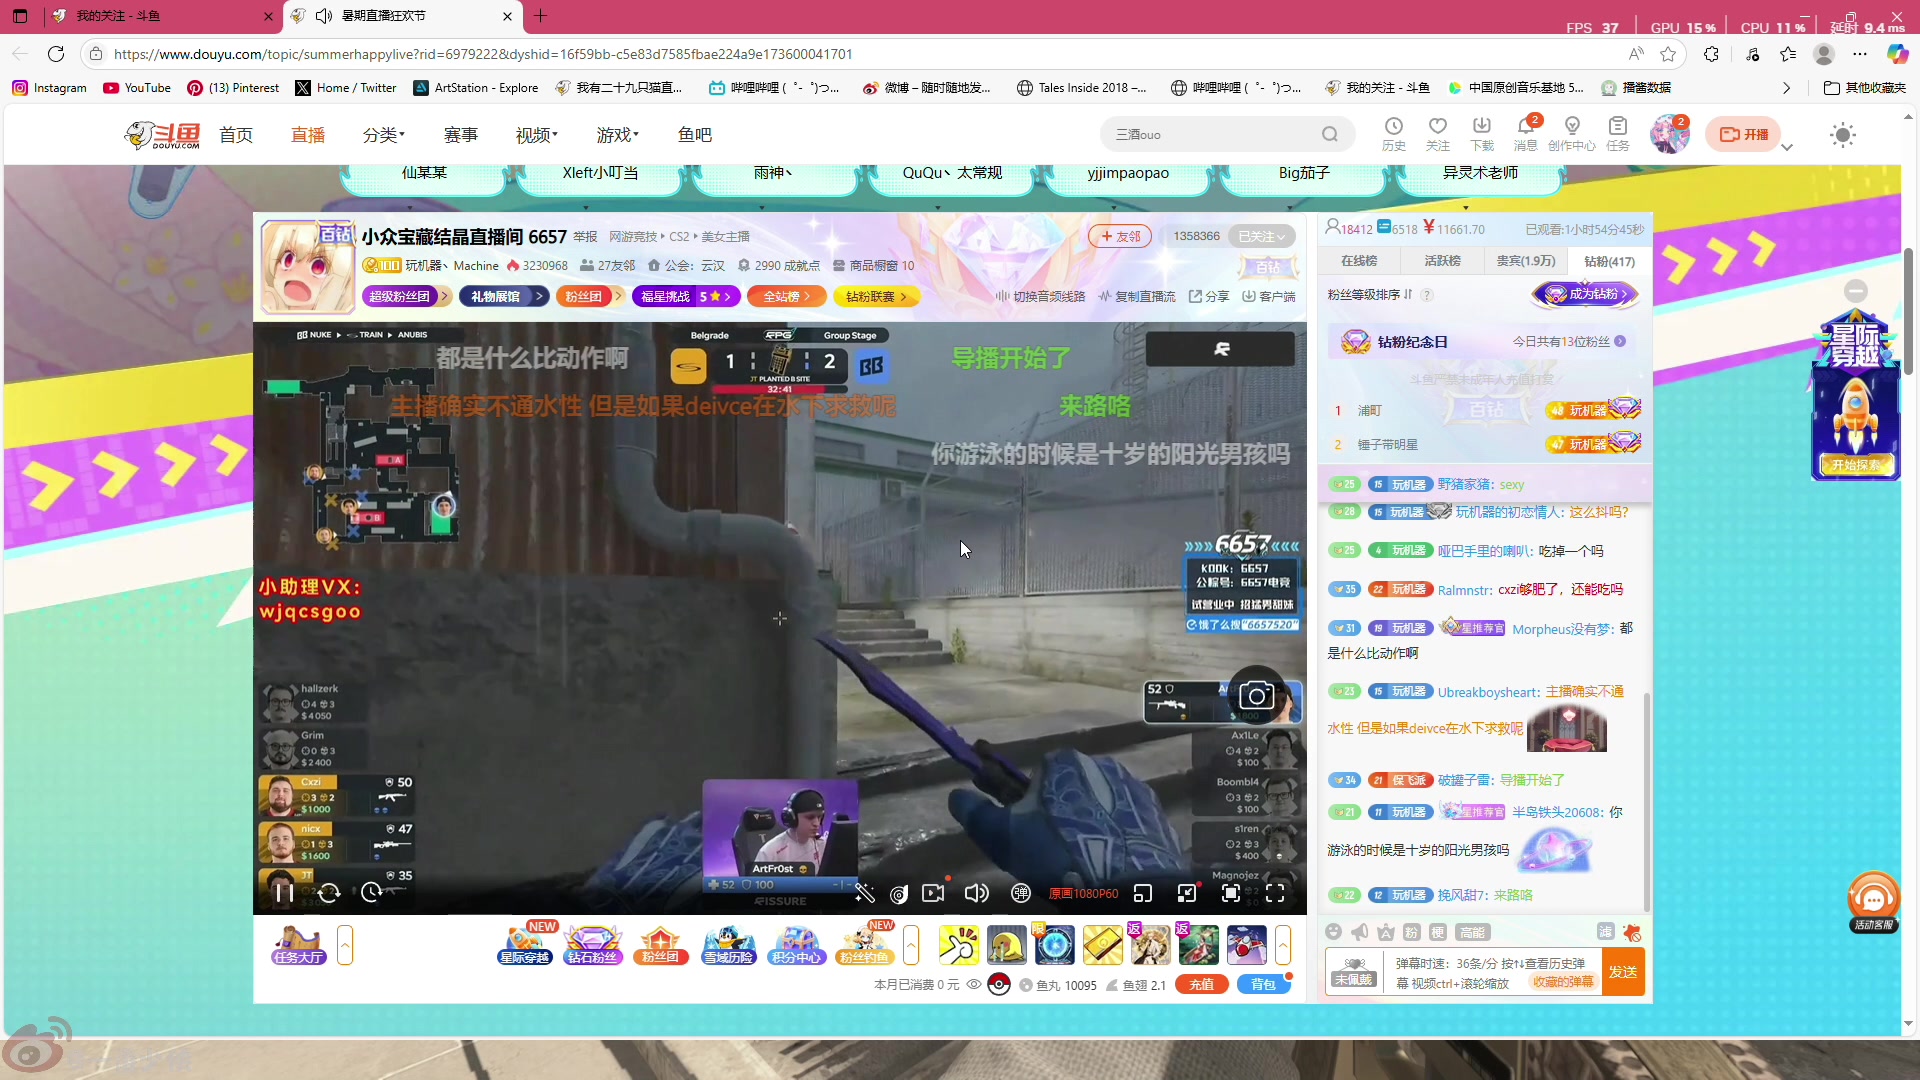The image size is (1920, 1080).
Task: Click the refresh stream icon in player
Action: pyautogui.click(x=329, y=893)
